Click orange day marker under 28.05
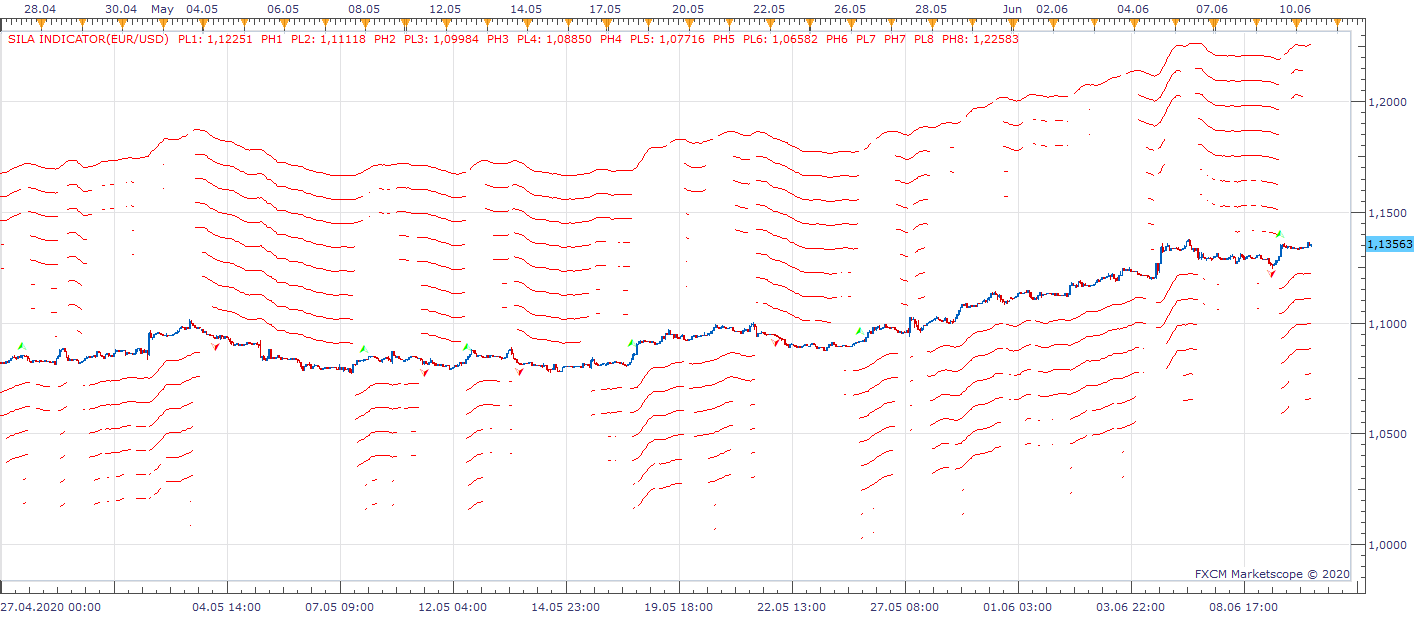 [x=931, y=24]
